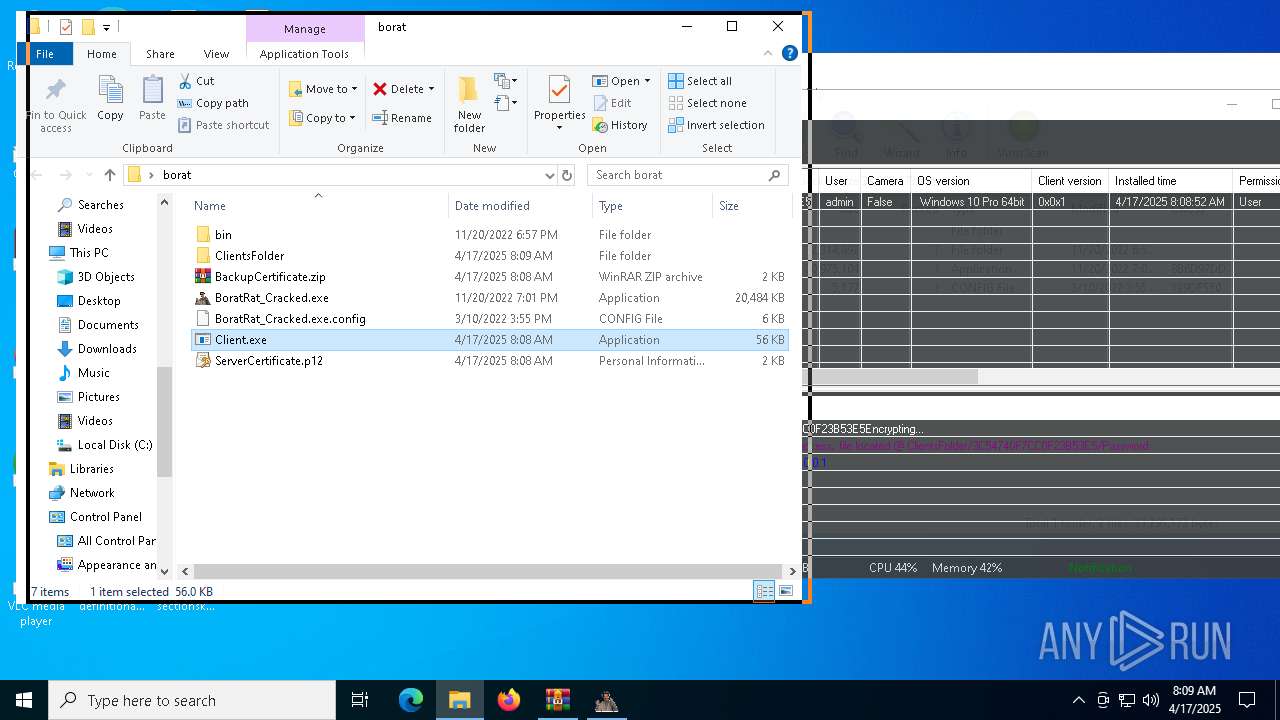Image resolution: width=1280 pixels, height=720 pixels.
Task: Open WinRAR from the taskbar
Action: (557, 700)
